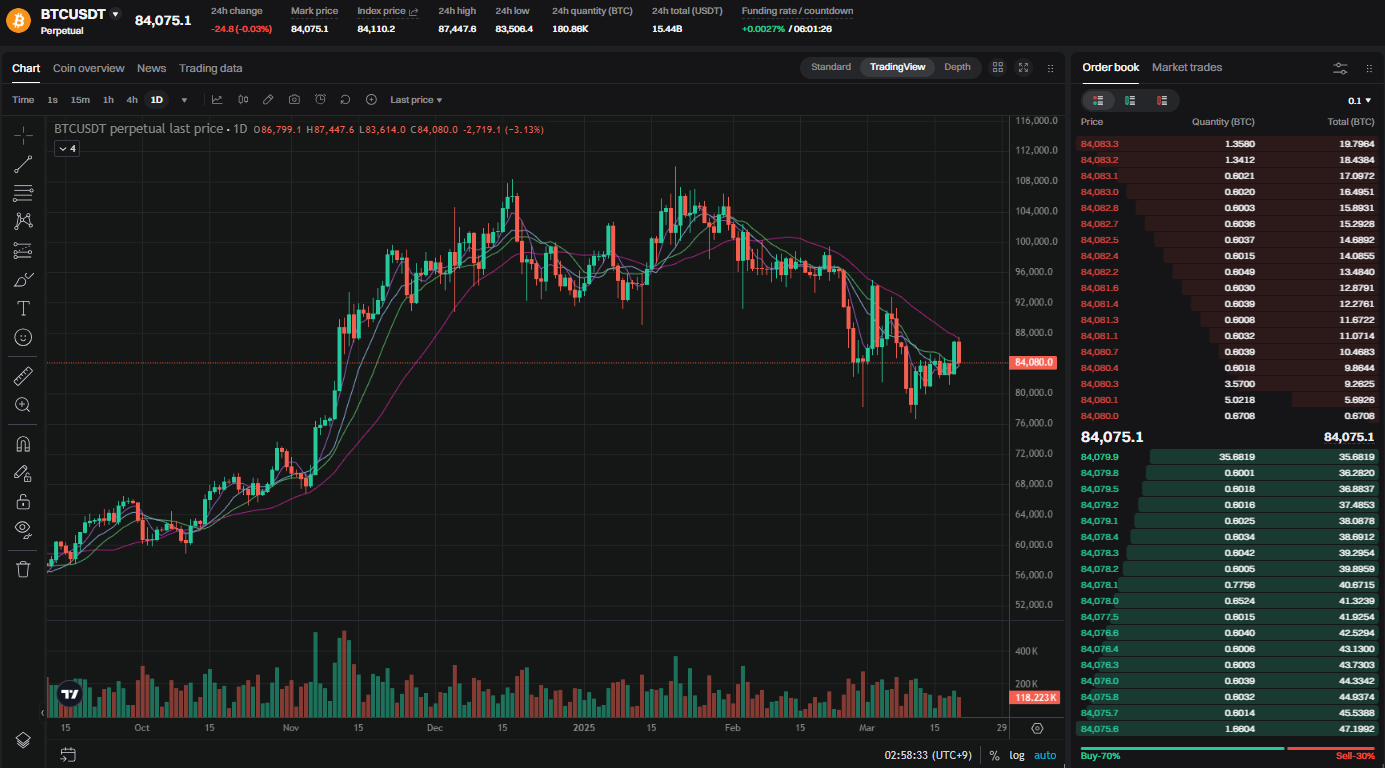Set interval to 15m
This screenshot has width=1385, height=768.
coord(80,100)
